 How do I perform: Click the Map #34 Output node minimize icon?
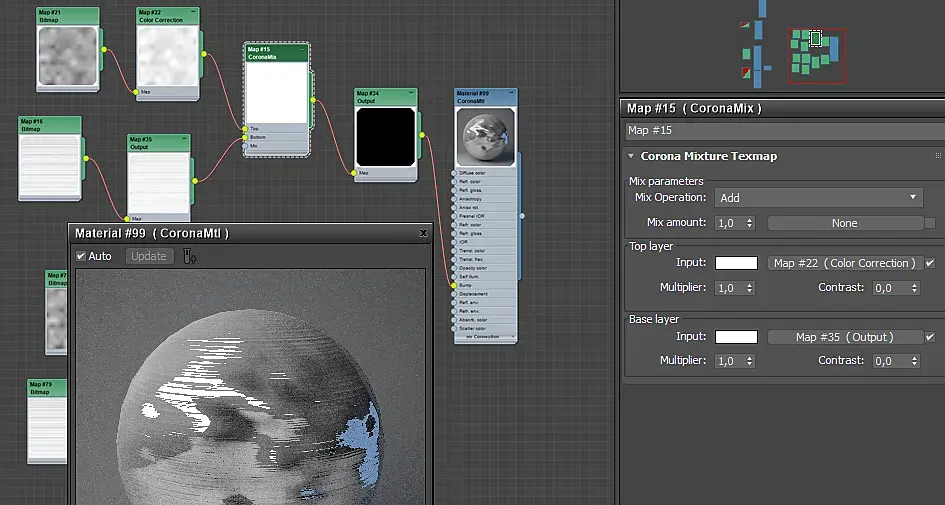tap(412, 94)
